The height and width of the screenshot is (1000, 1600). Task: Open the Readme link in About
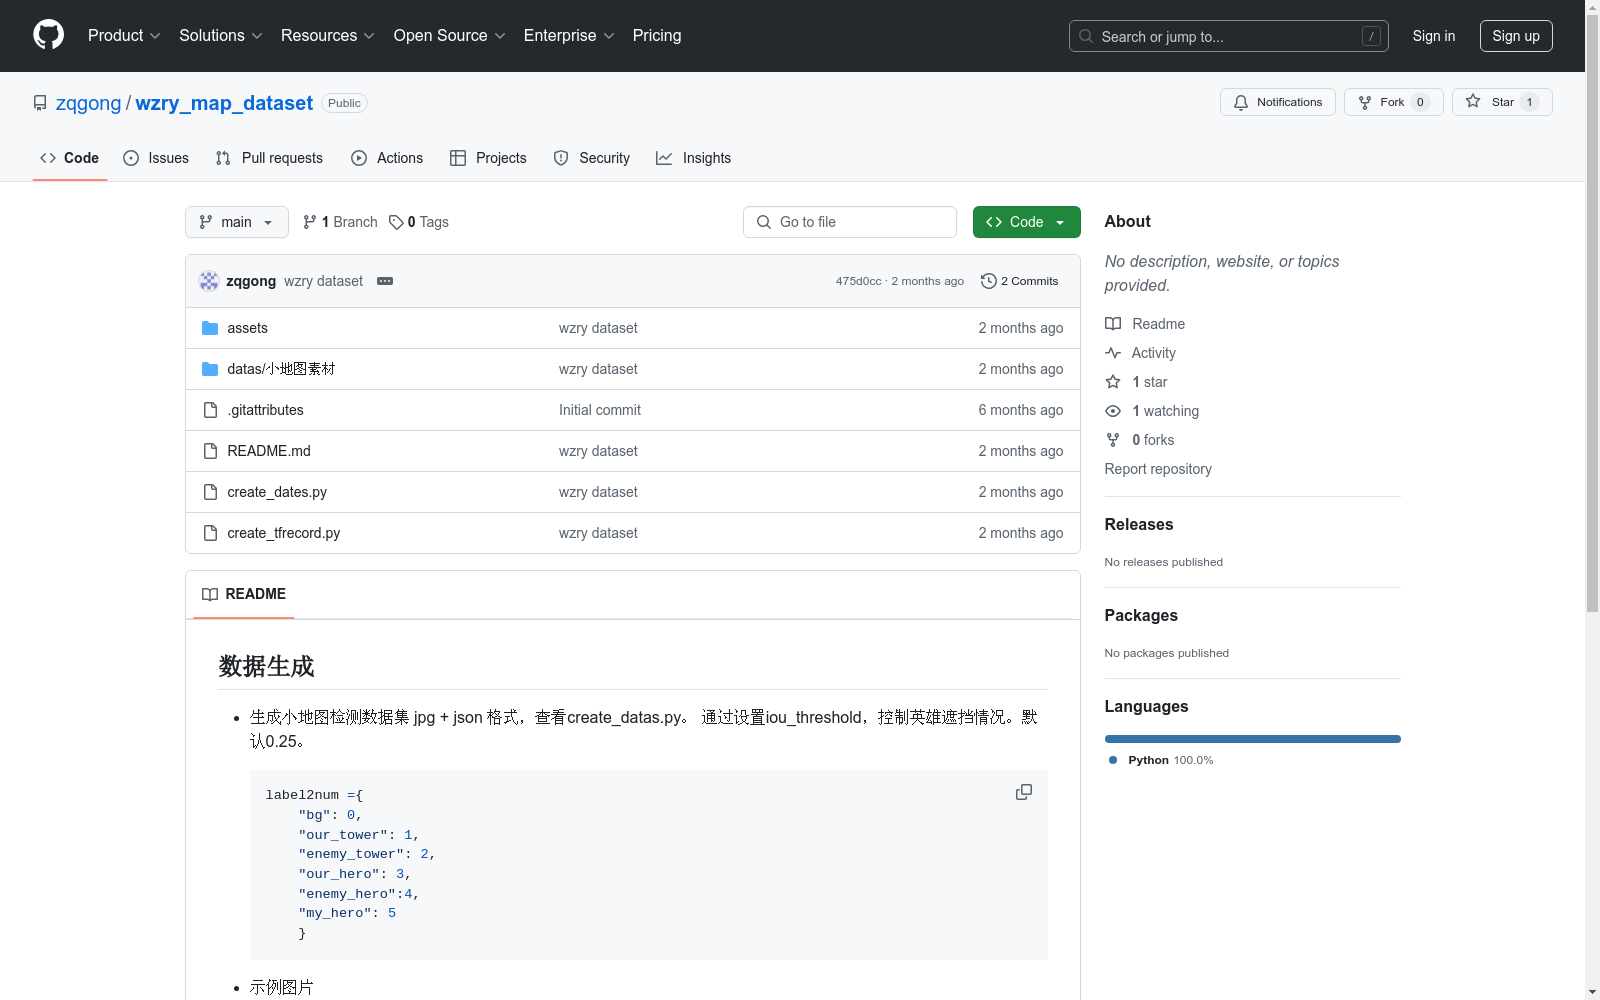pos(1145,324)
